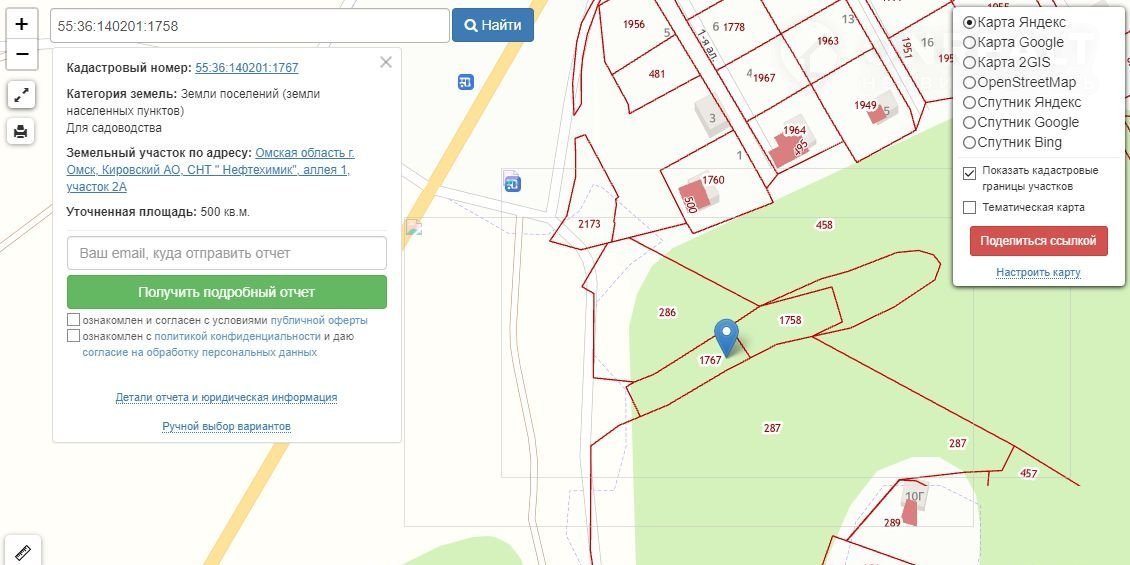Click Получить подробный отчет button
Viewport: 1130px width, 565px height.
(226, 292)
